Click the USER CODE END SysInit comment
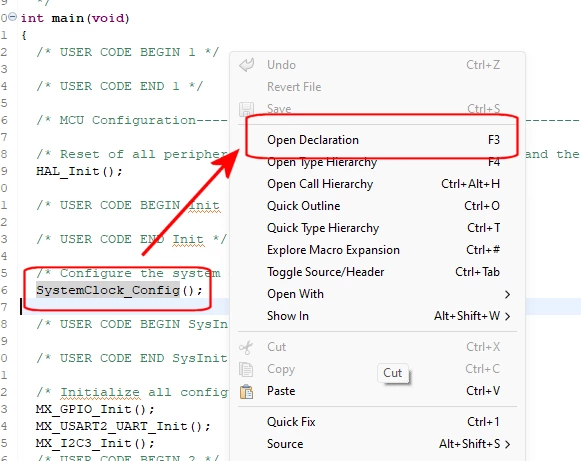The image size is (581, 461). 132,359
